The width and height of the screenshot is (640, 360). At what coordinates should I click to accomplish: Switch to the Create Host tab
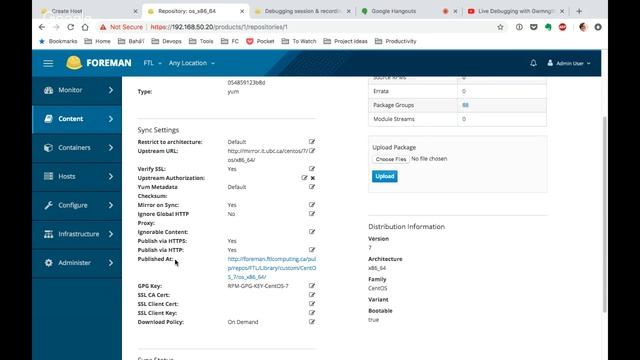tap(88, 11)
